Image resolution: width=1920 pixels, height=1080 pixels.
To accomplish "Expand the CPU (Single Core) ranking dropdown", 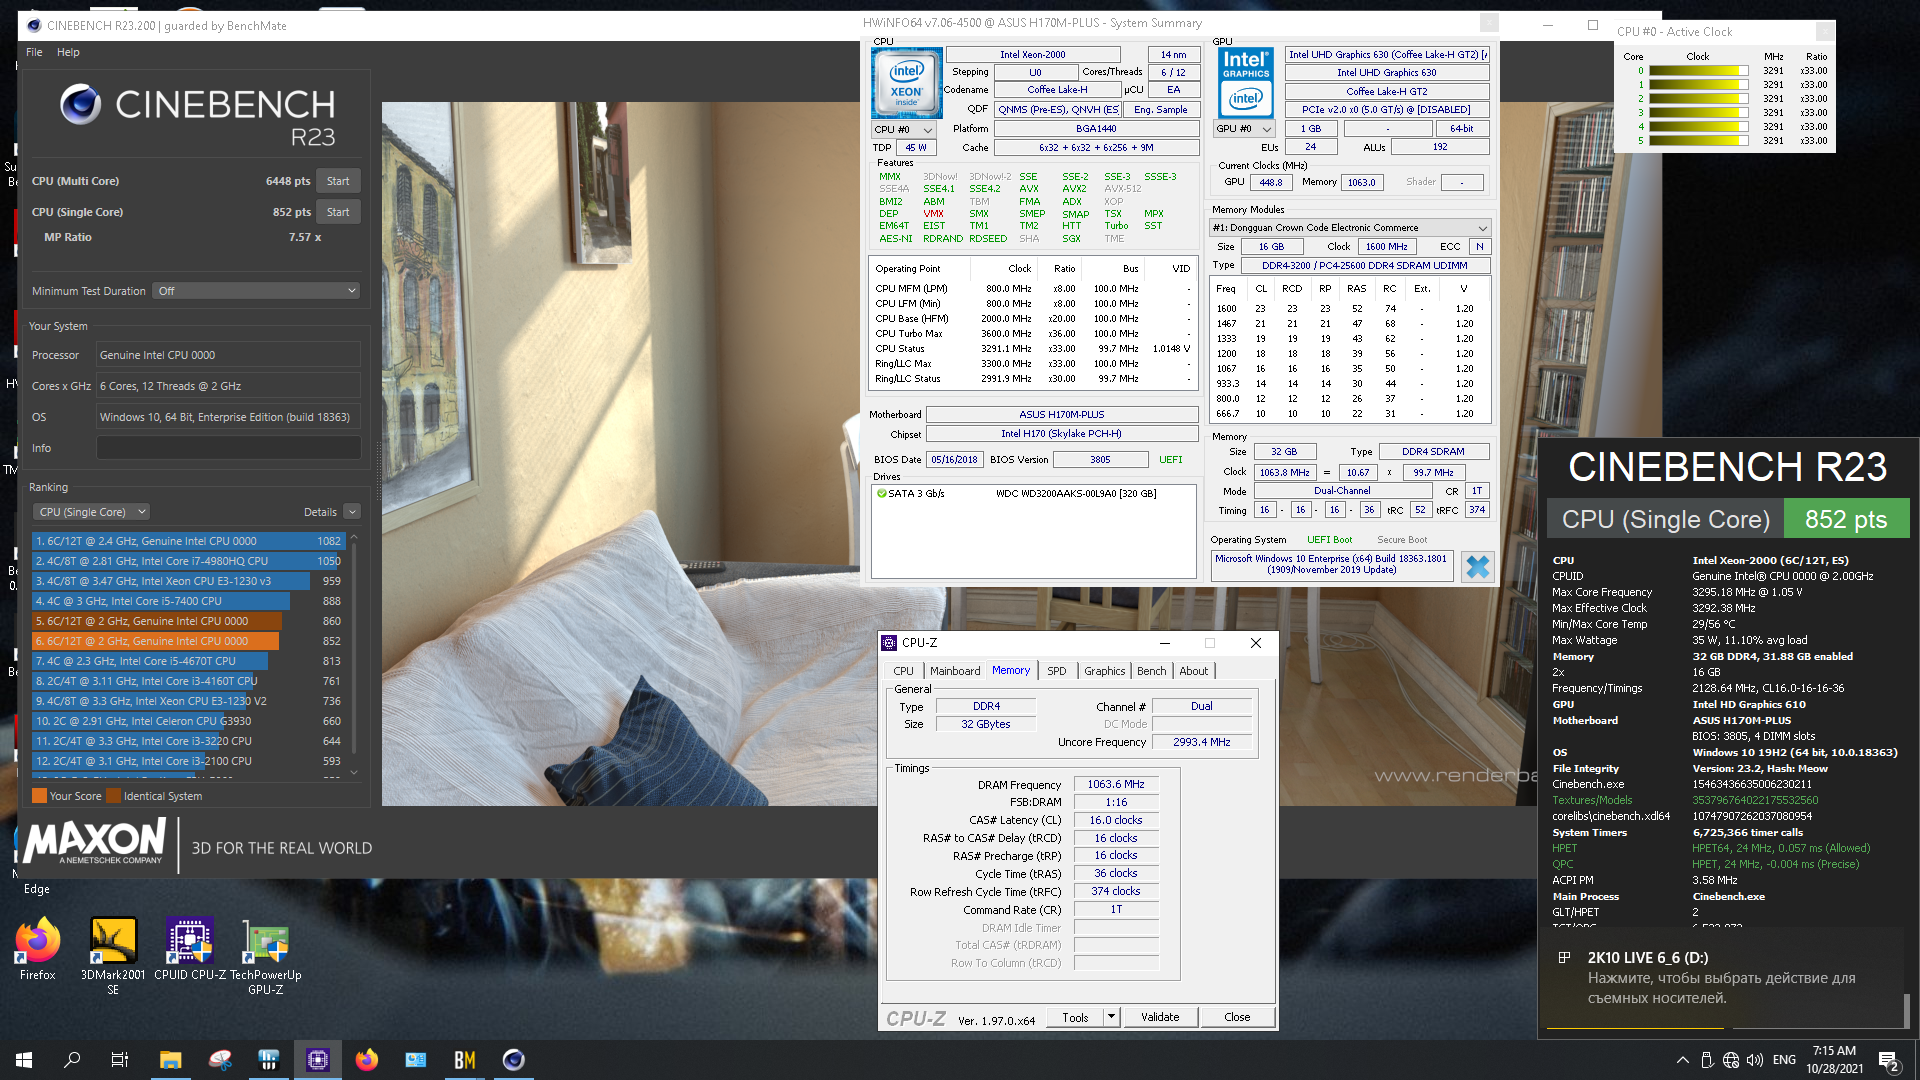I will click(x=91, y=512).
